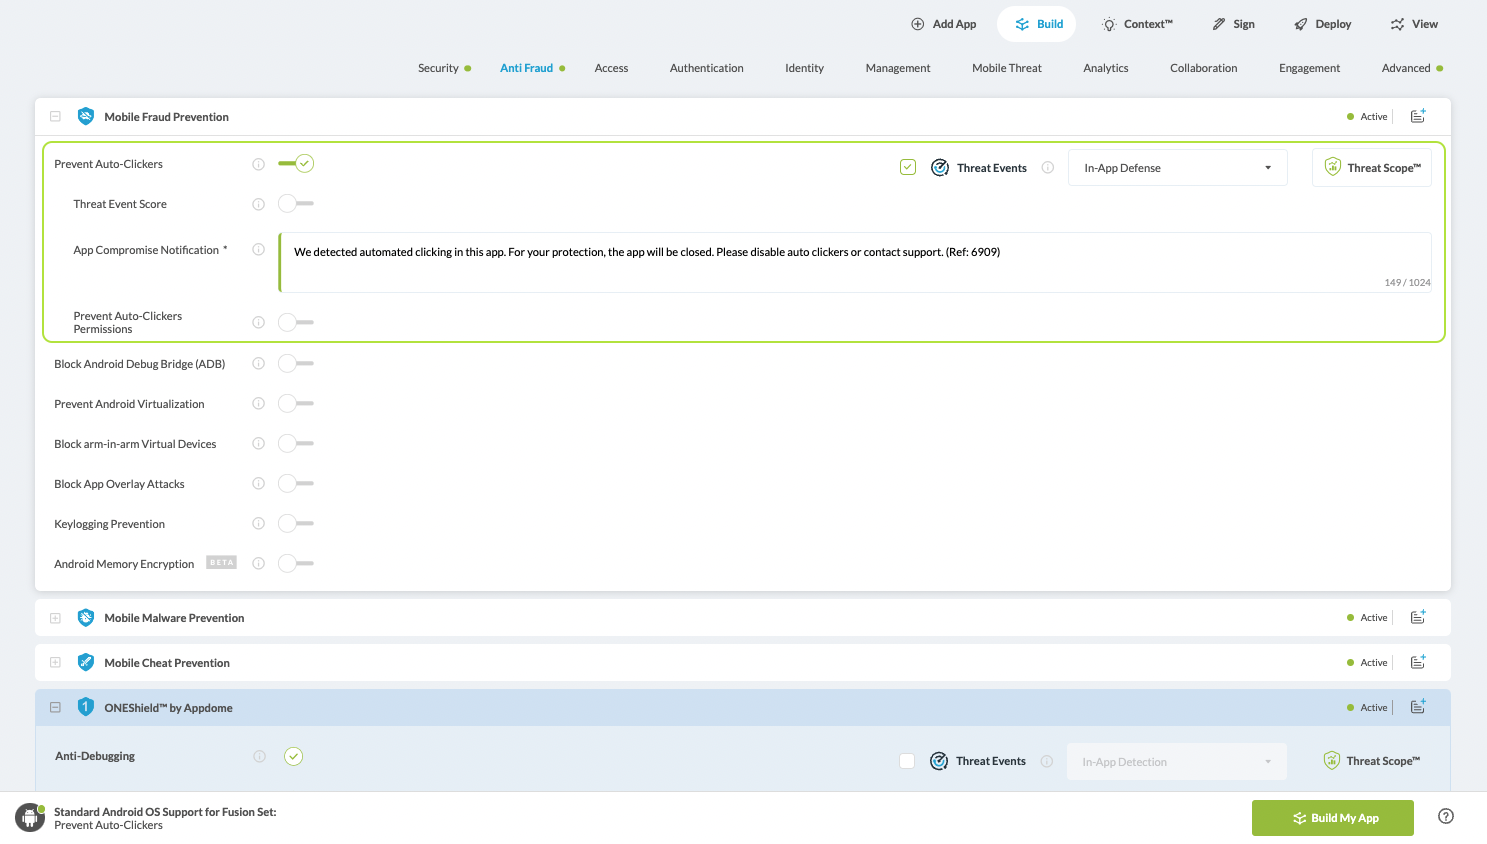This screenshot has height=844, width=1487.
Task: Switch to the Security tab
Action: point(438,69)
